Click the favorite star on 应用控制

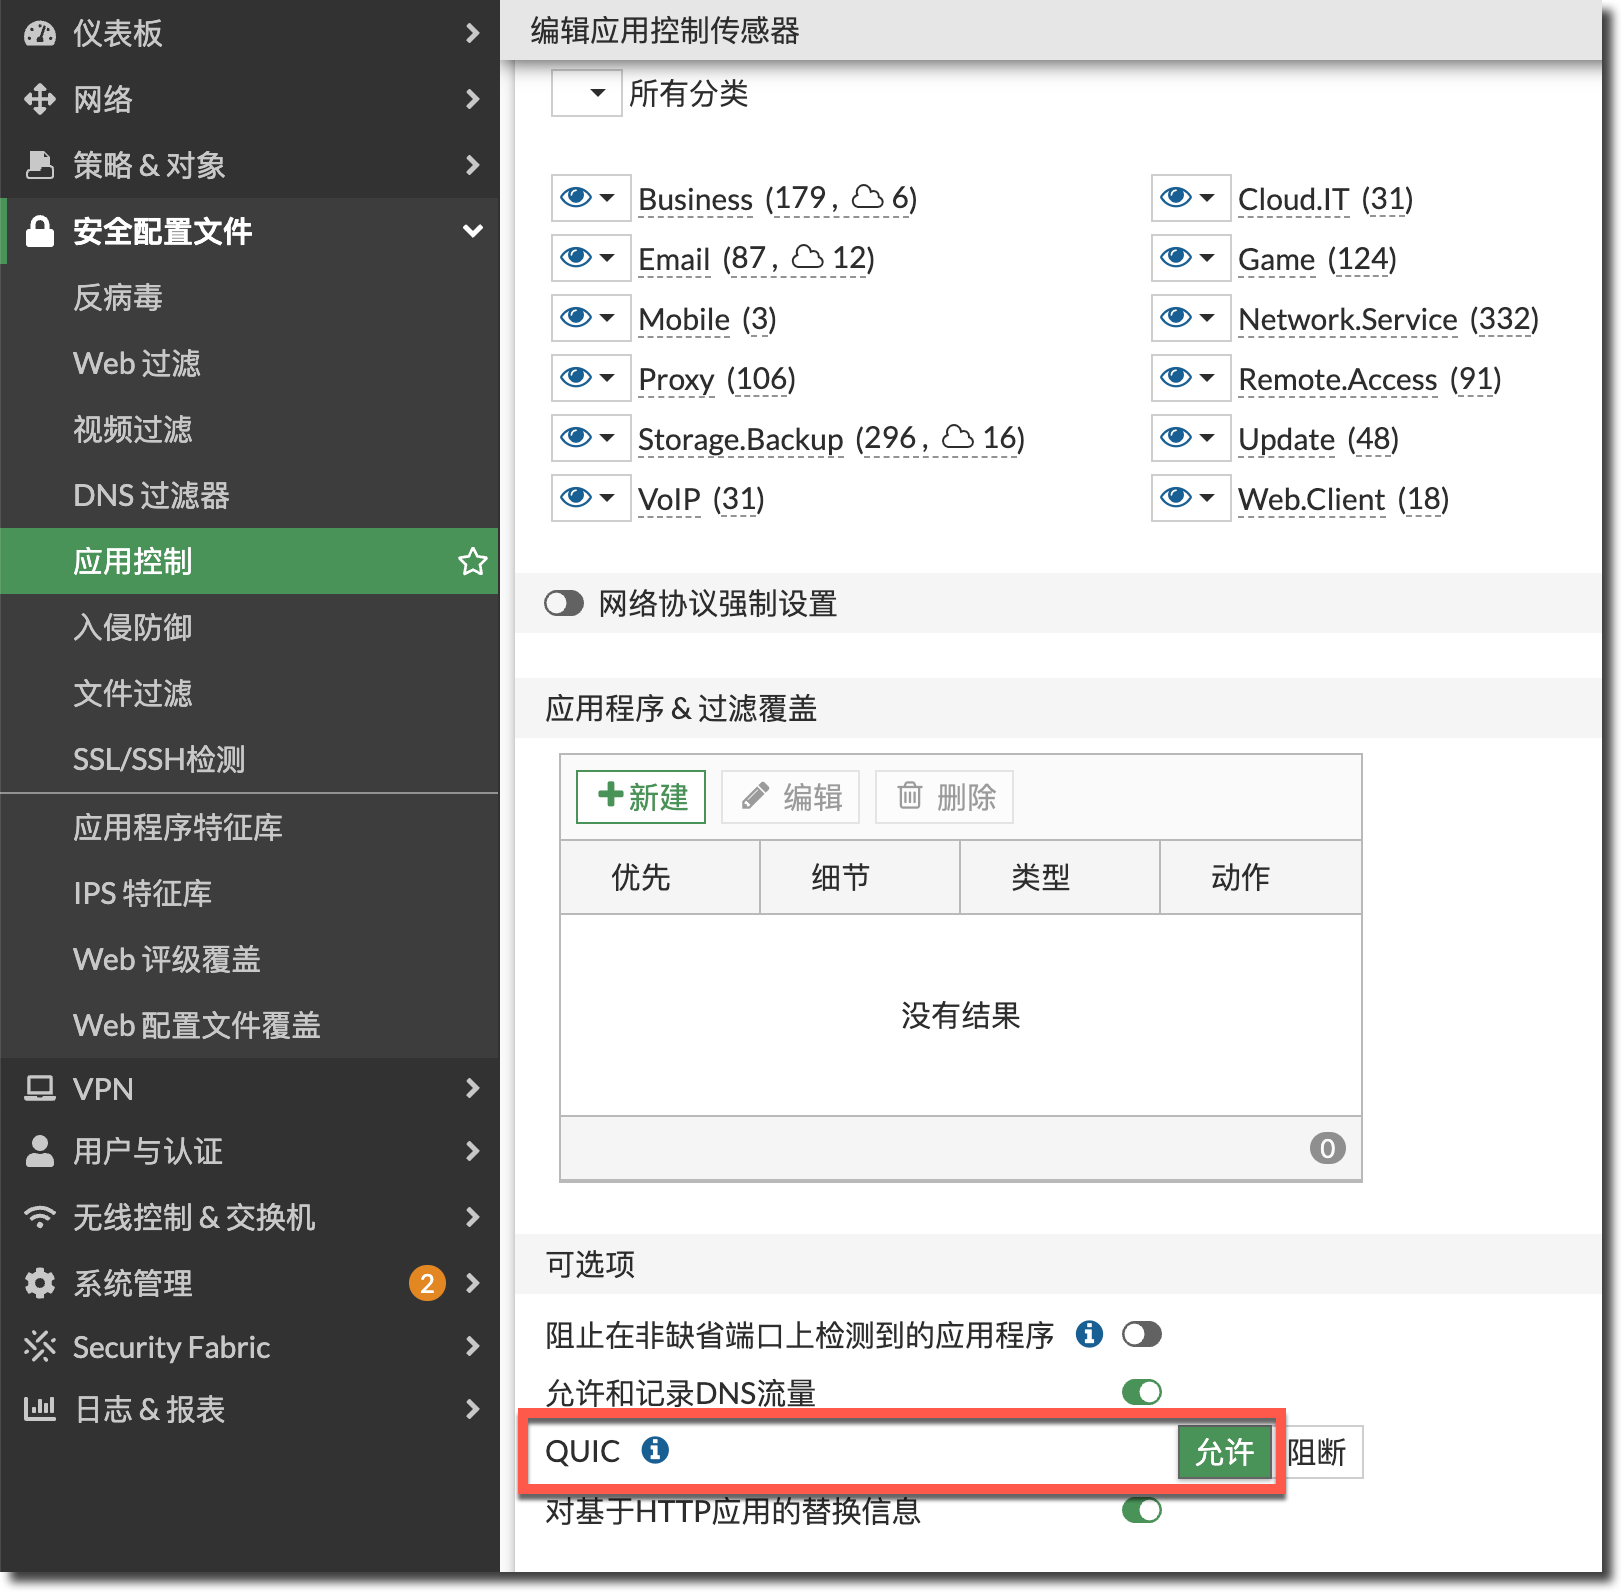472,561
